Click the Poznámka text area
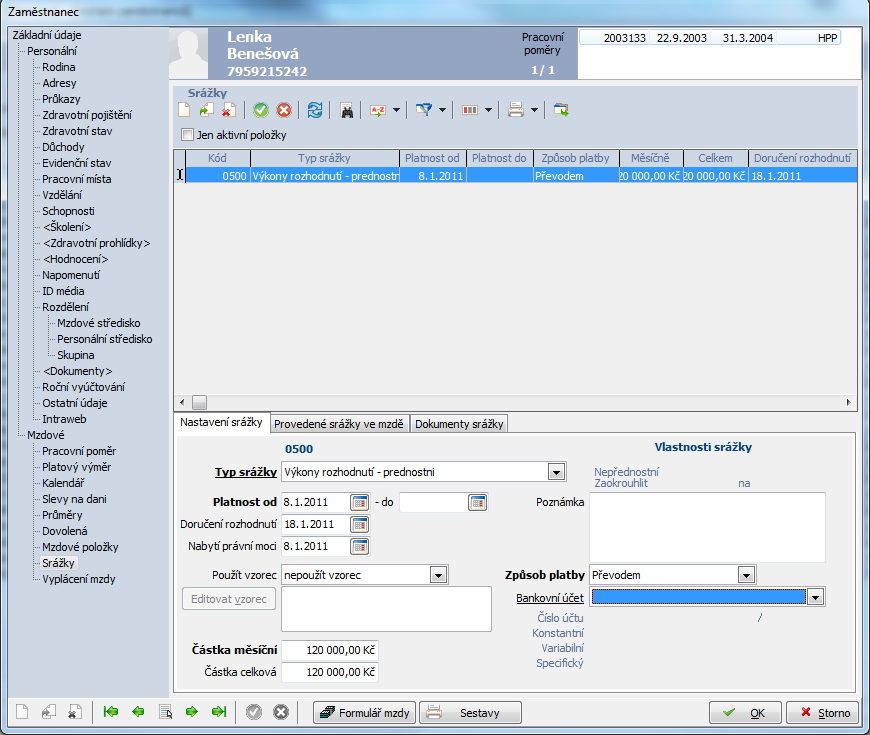Image resolution: width=870 pixels, height=735 pixels. [x=706, y=526]
